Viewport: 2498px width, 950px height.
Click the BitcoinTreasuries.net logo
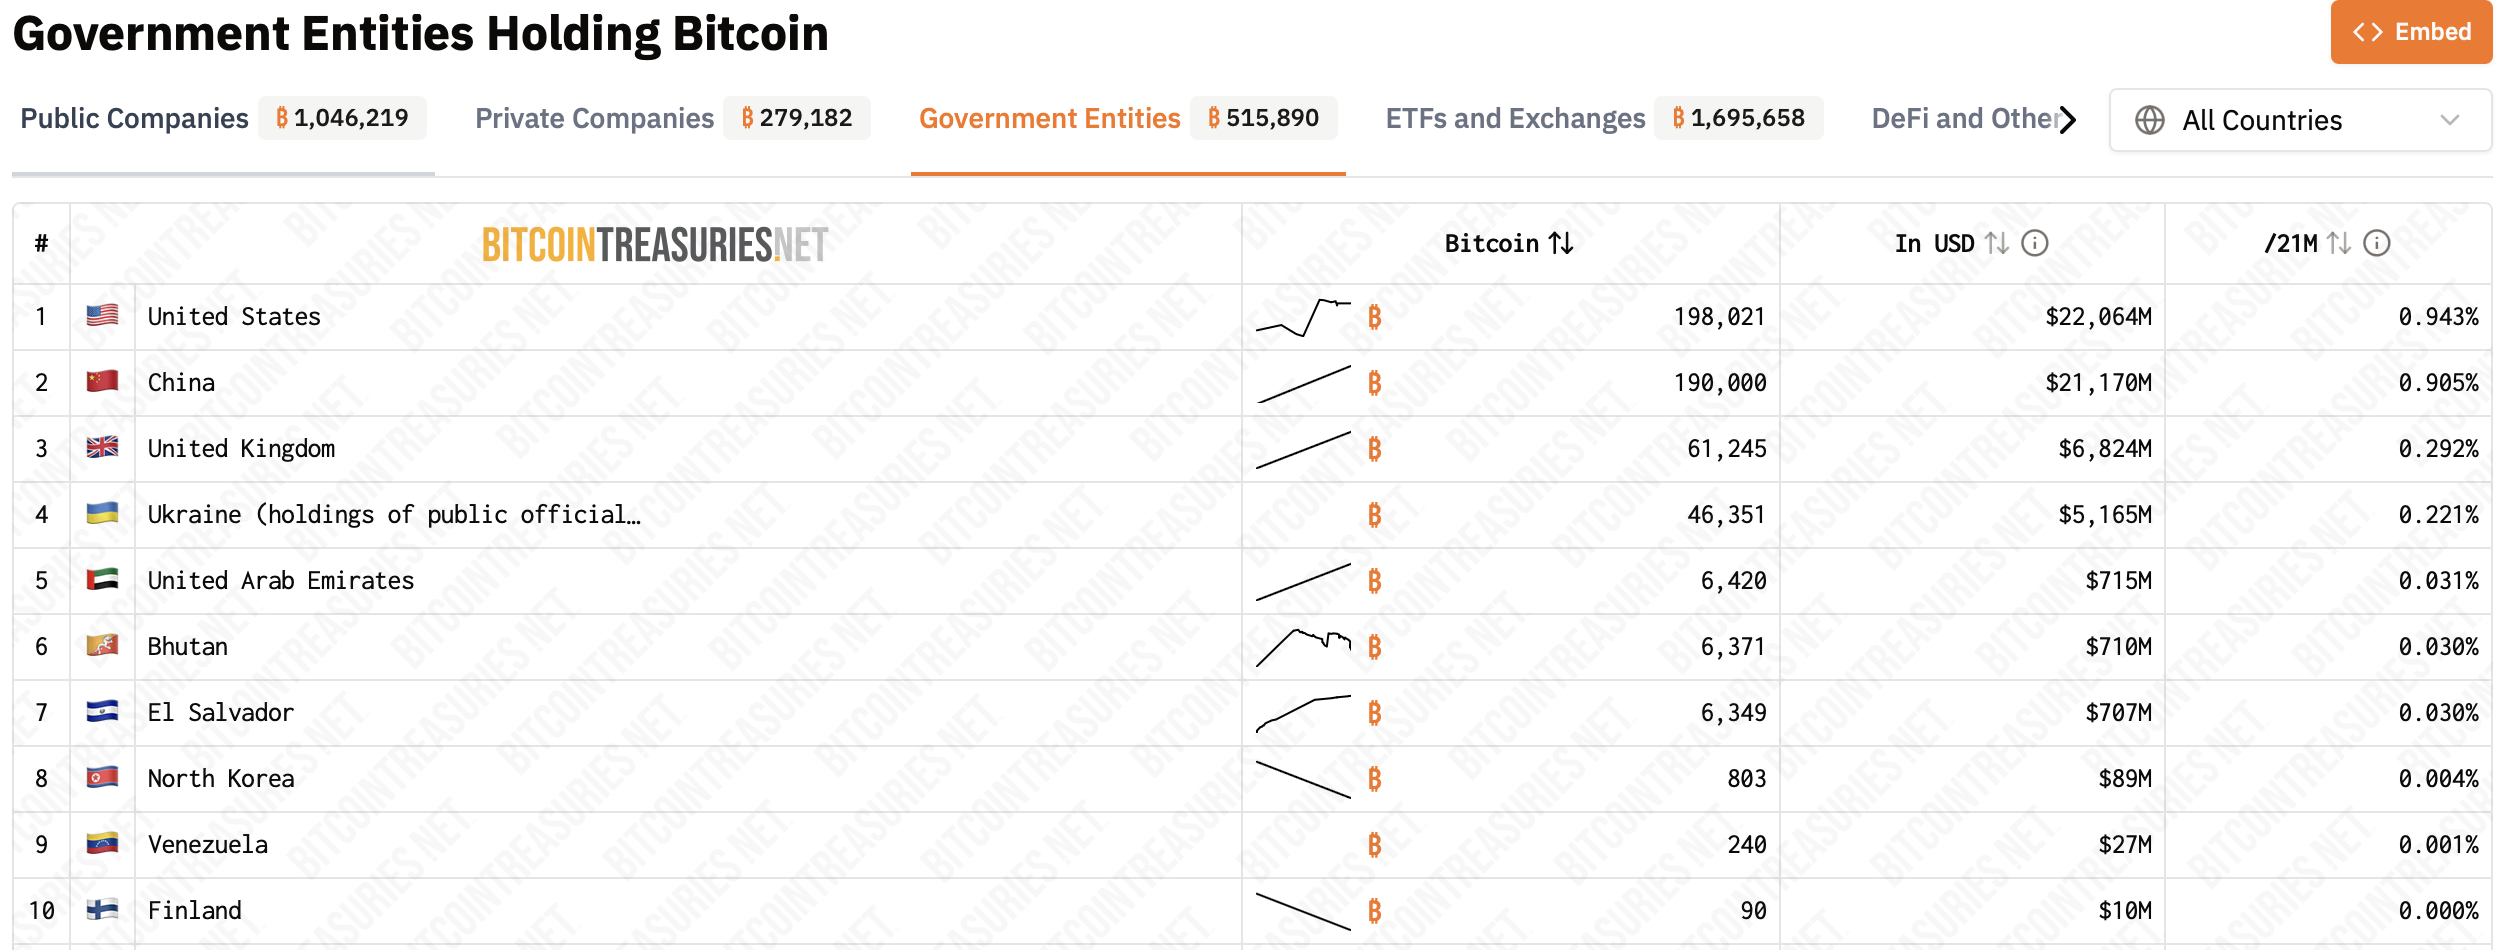pyautogui.click(x=655, y=245)
